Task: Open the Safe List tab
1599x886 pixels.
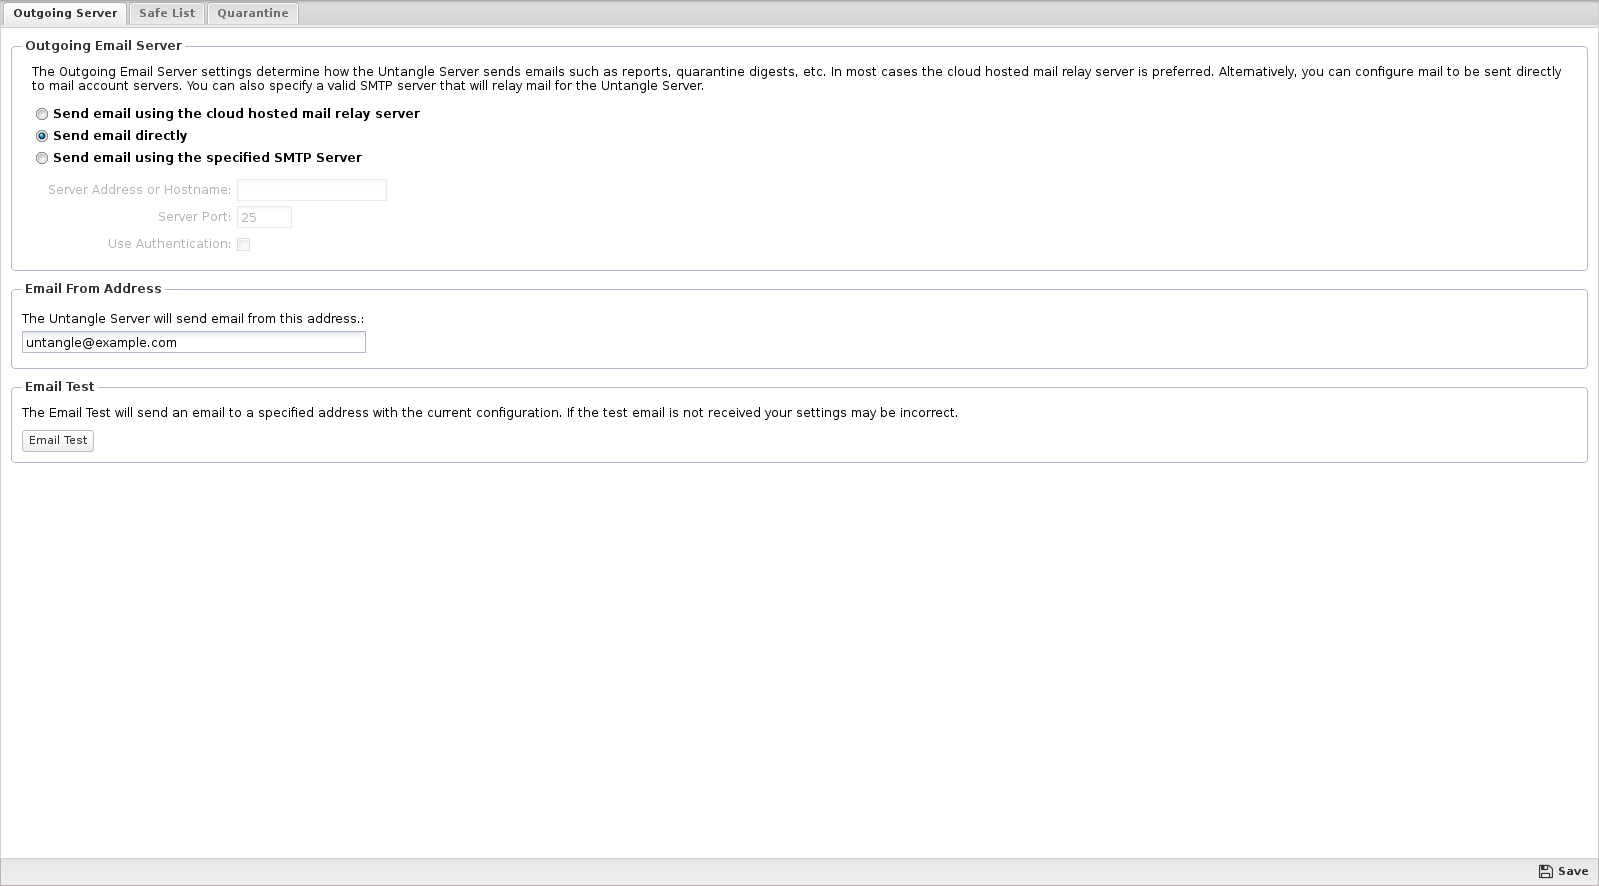Action: (167, 14)
